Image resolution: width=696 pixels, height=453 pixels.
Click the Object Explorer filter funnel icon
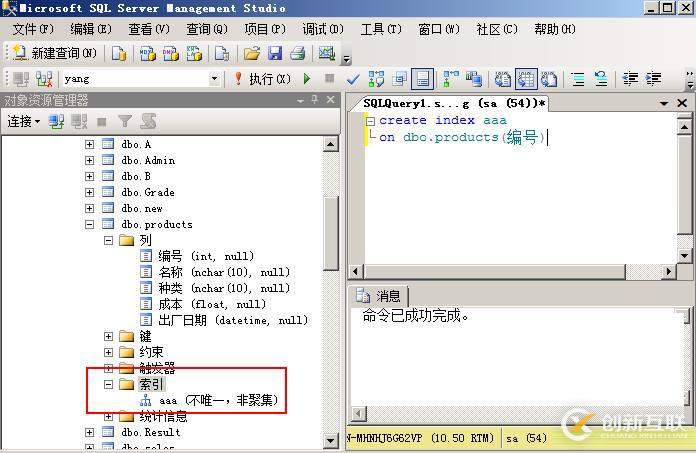(125, 121)
